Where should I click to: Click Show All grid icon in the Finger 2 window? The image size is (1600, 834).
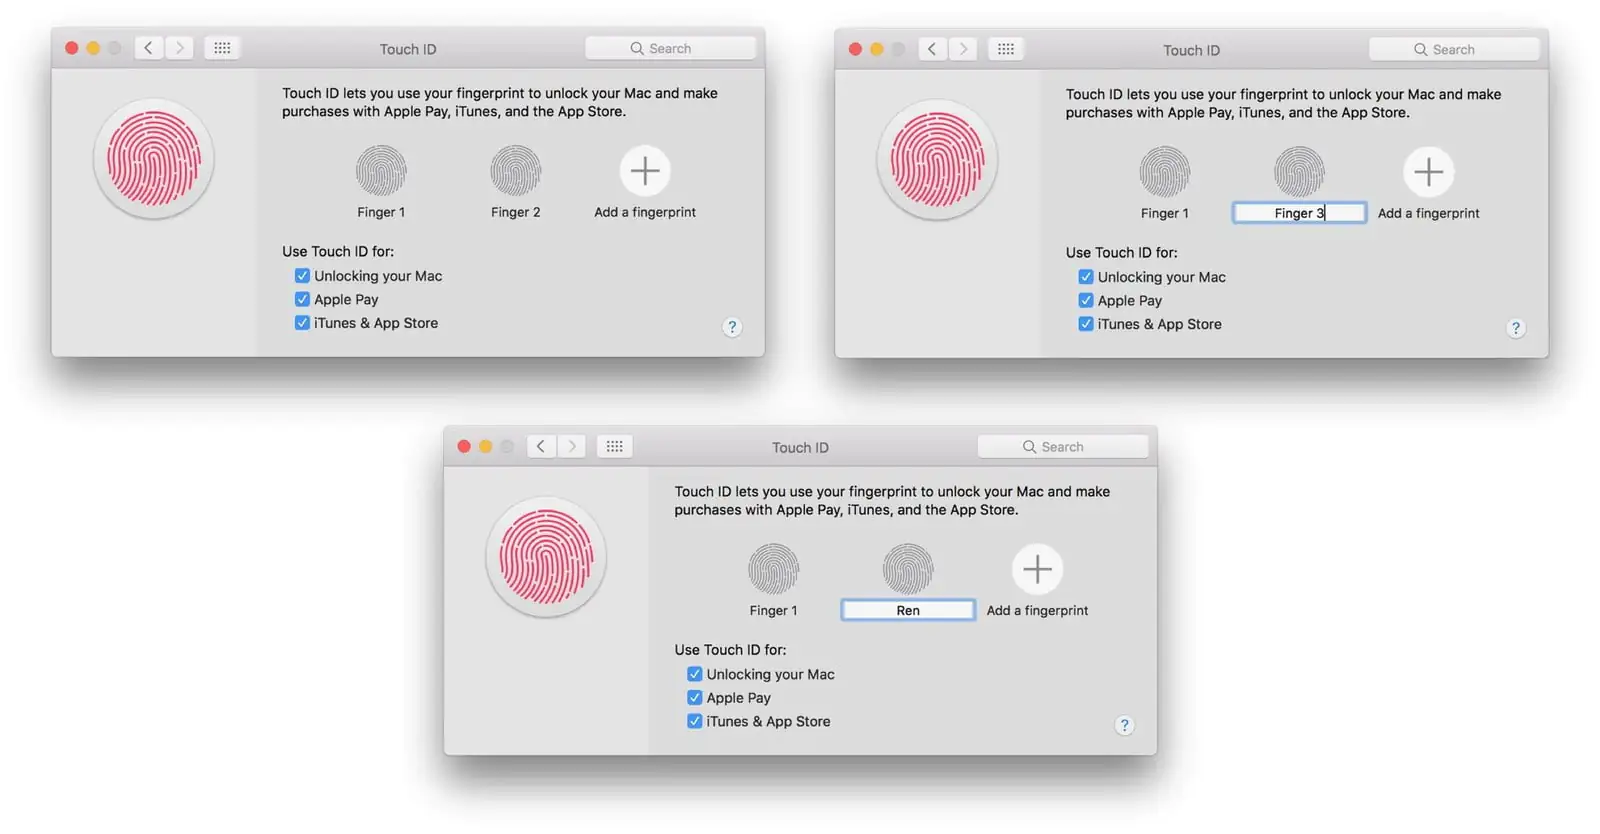coord(222,48)
